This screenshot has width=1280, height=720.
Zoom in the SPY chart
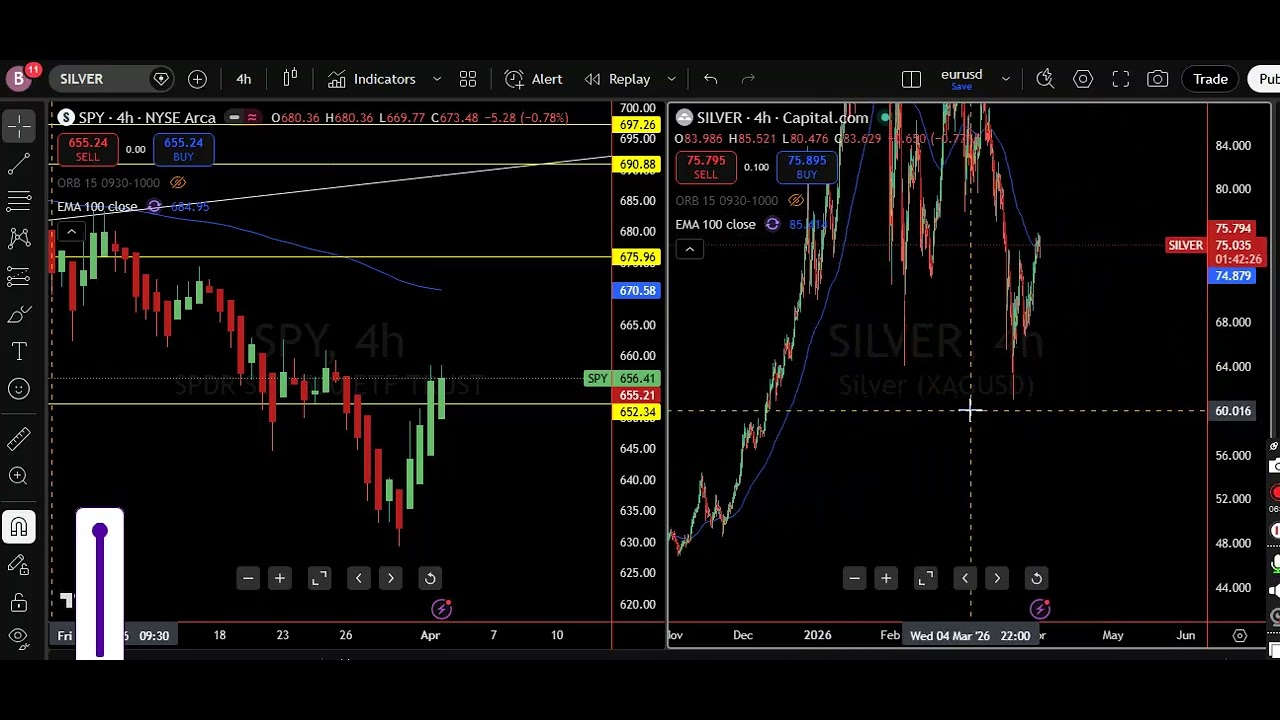tap(280, 578)
